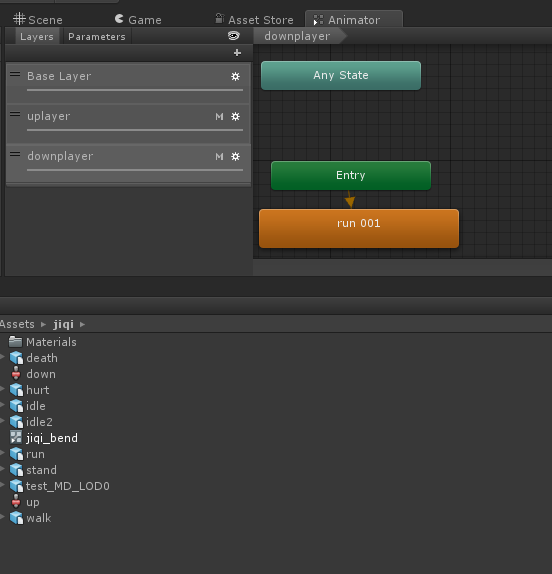The width and height of the screenshot is (552, 574).
Task: Click the Base Layer weight bar
Action: coord(135,90)
